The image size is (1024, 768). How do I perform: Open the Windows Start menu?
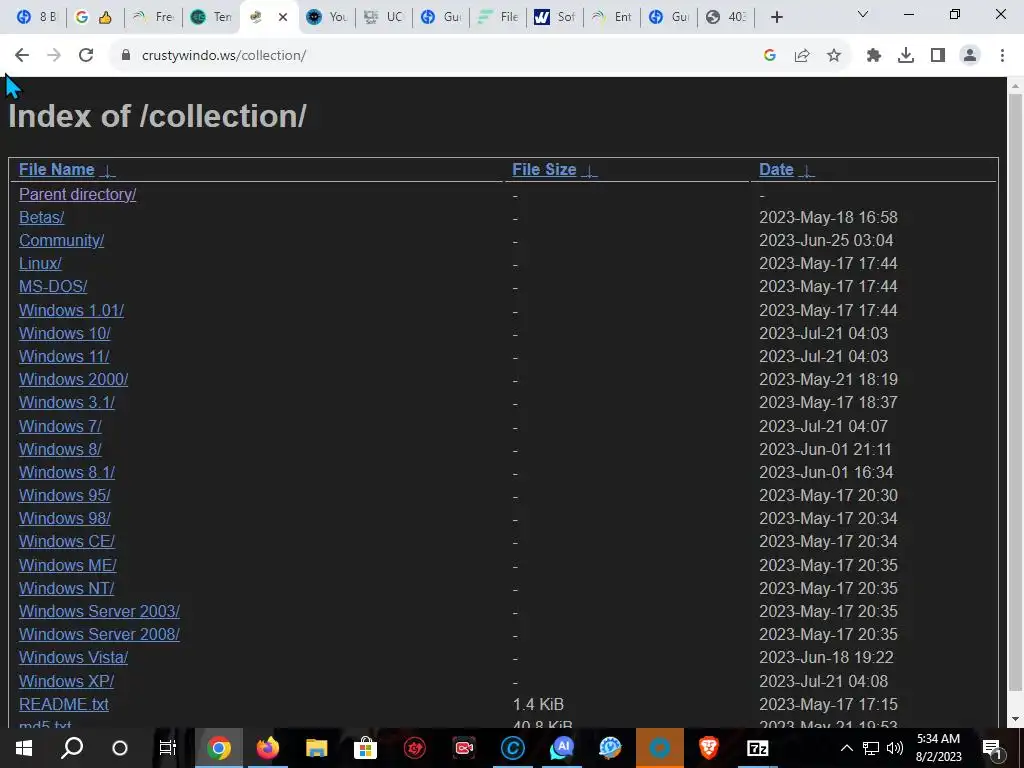tap(24, 748)
